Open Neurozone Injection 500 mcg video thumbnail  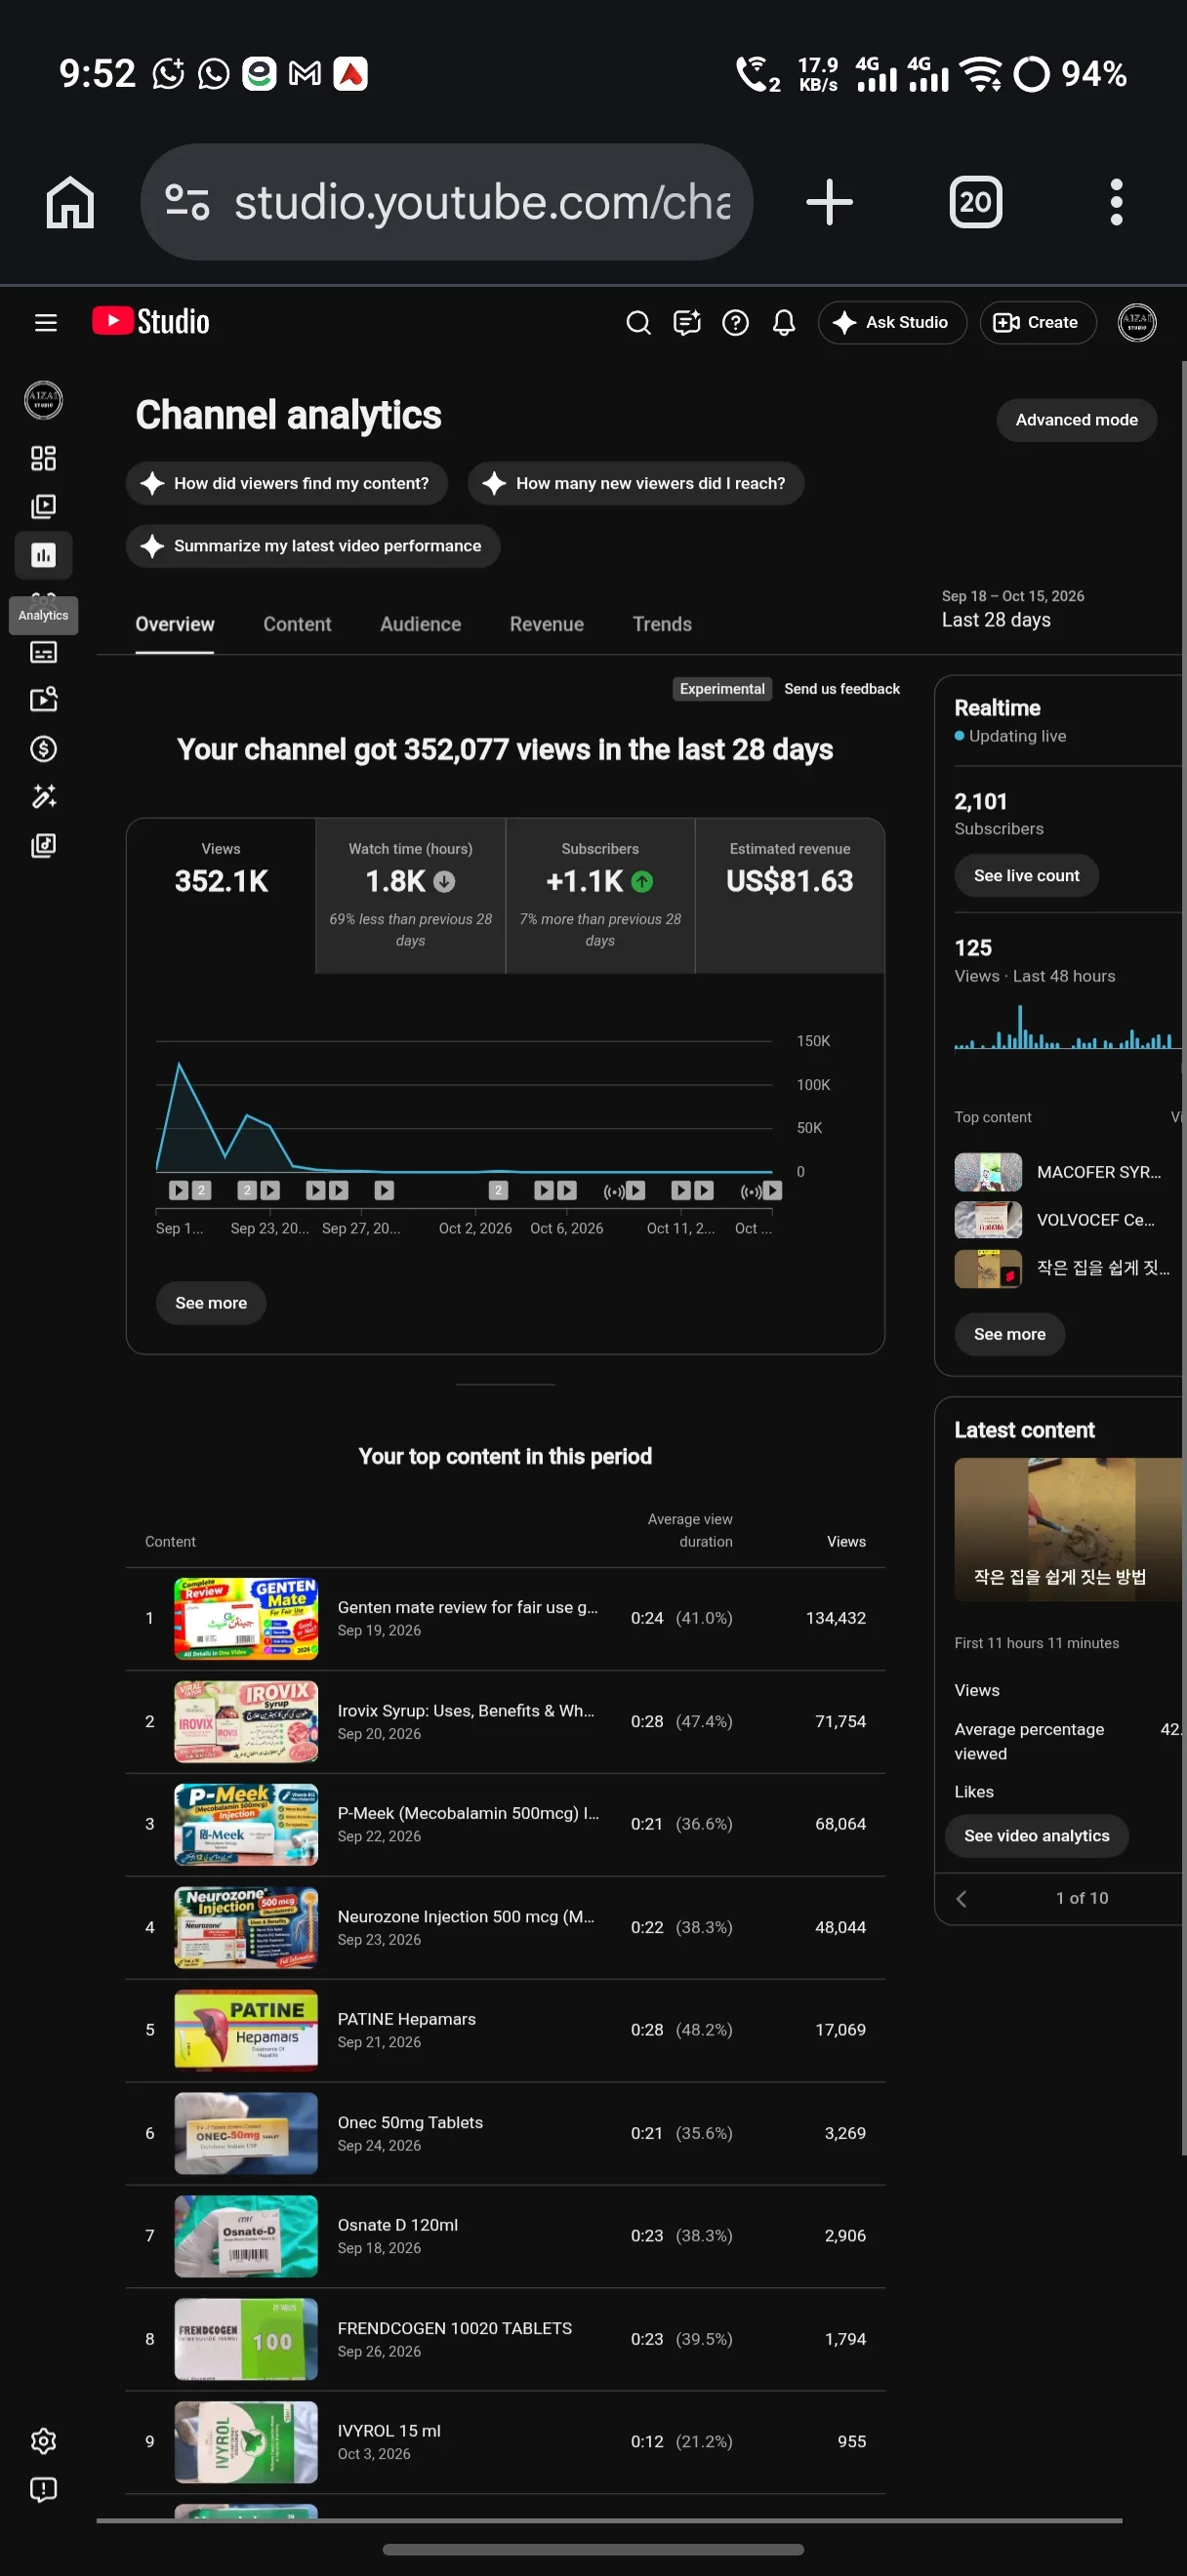246,1927
